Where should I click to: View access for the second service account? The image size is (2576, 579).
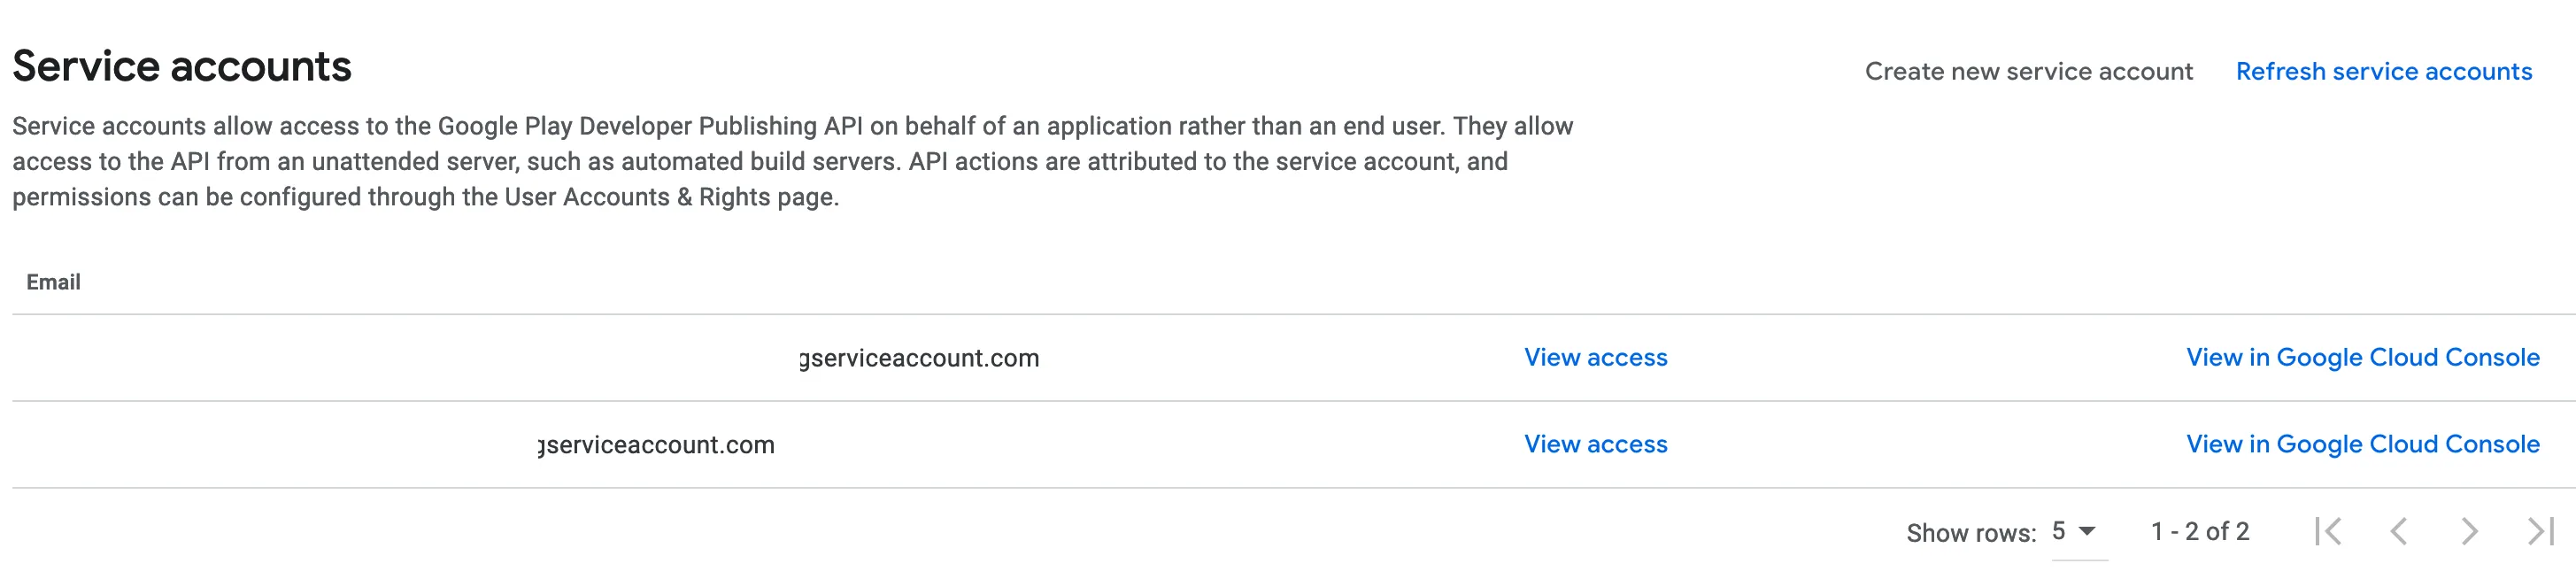click(x=1596, y=444)
